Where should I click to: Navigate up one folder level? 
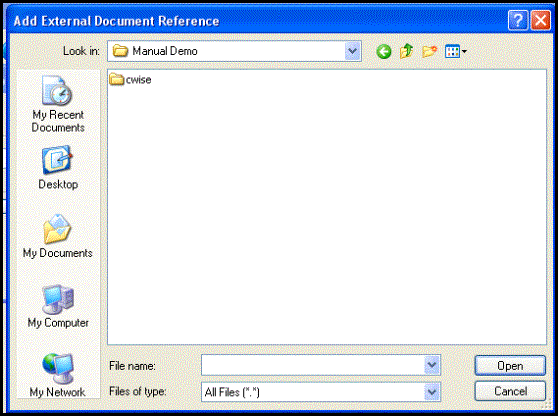pyautogui.click(x=406, y=51)
